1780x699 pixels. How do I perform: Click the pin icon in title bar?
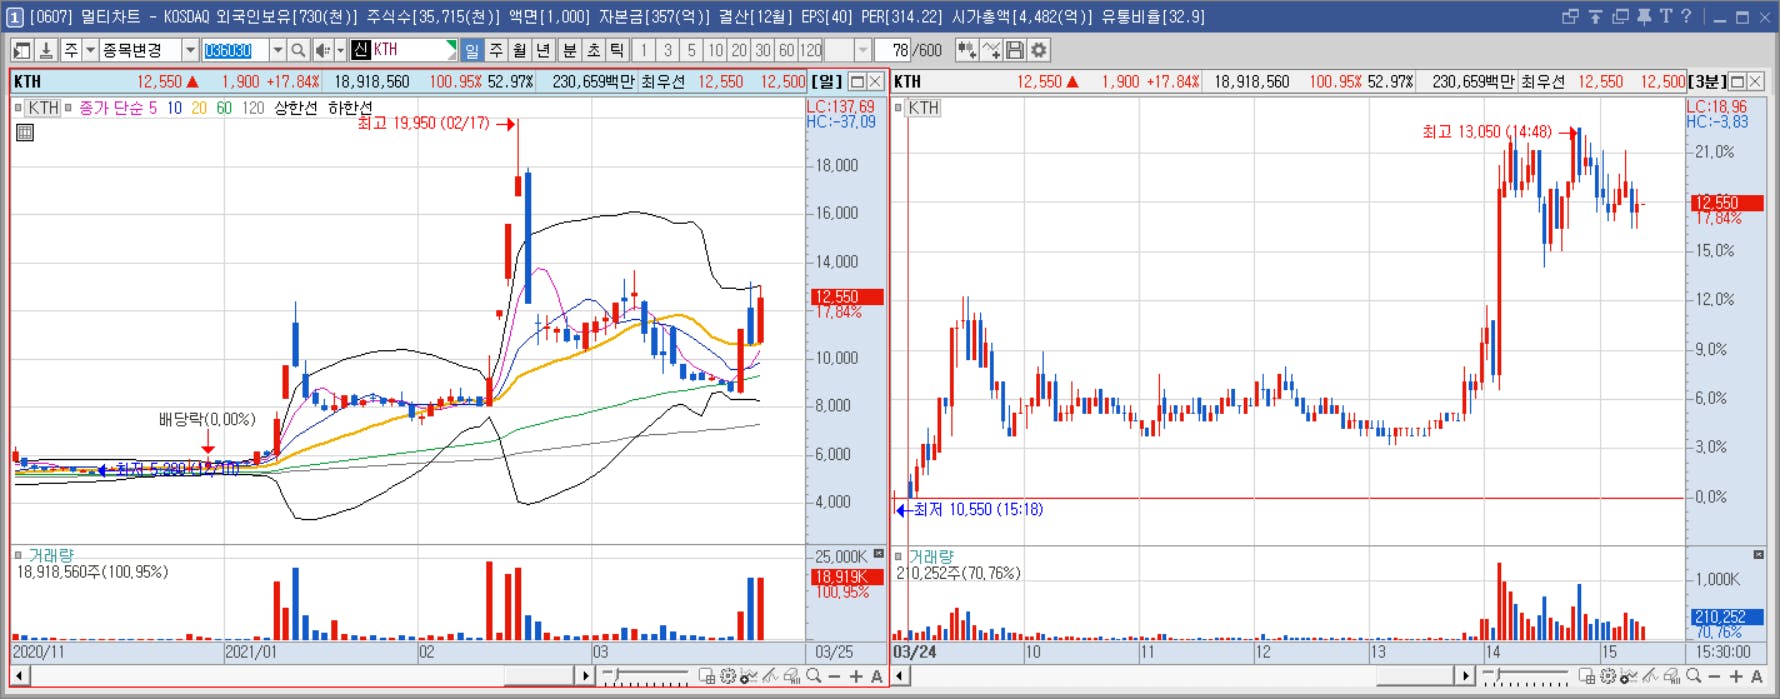click(1644, 16)
